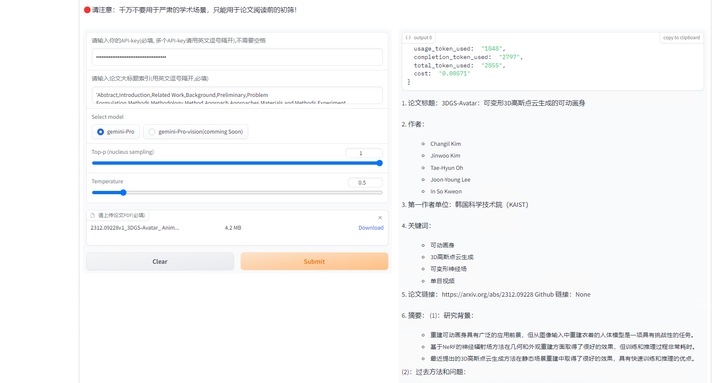
Task: Click the cost value "0.00571"
Action: tap(454, 73)
